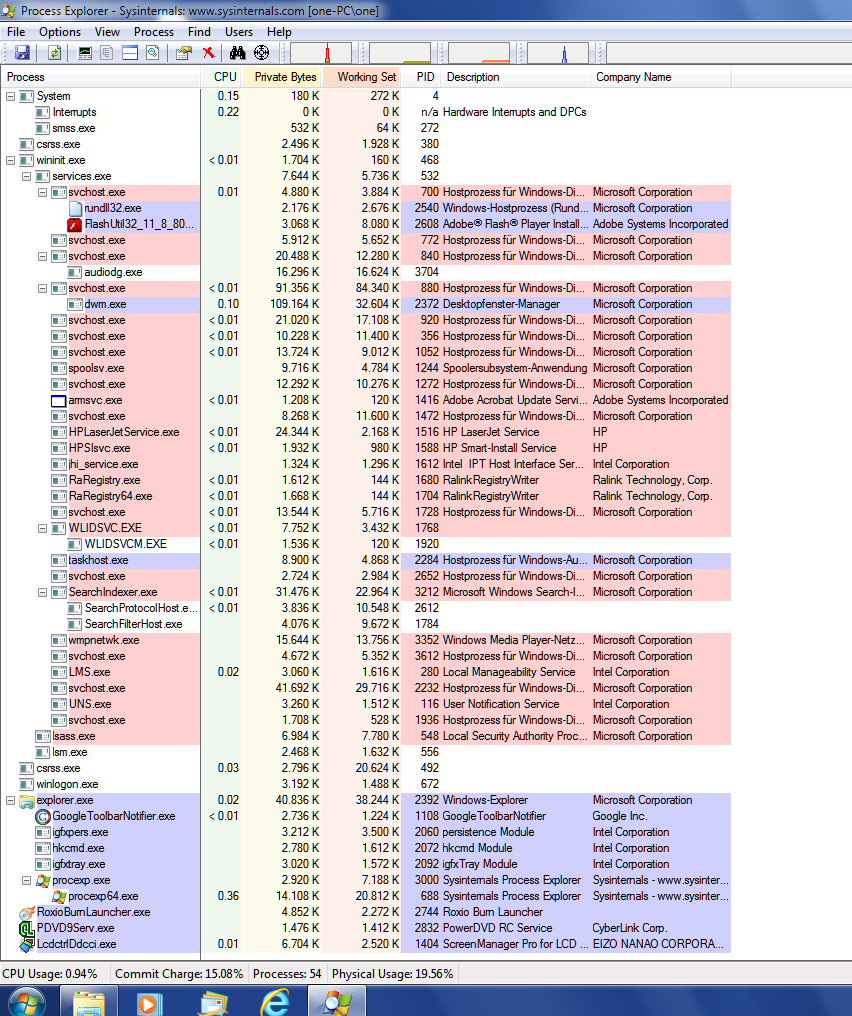Click the Process column header
The width and height of the screenshot is (852, 1016).
100,77
